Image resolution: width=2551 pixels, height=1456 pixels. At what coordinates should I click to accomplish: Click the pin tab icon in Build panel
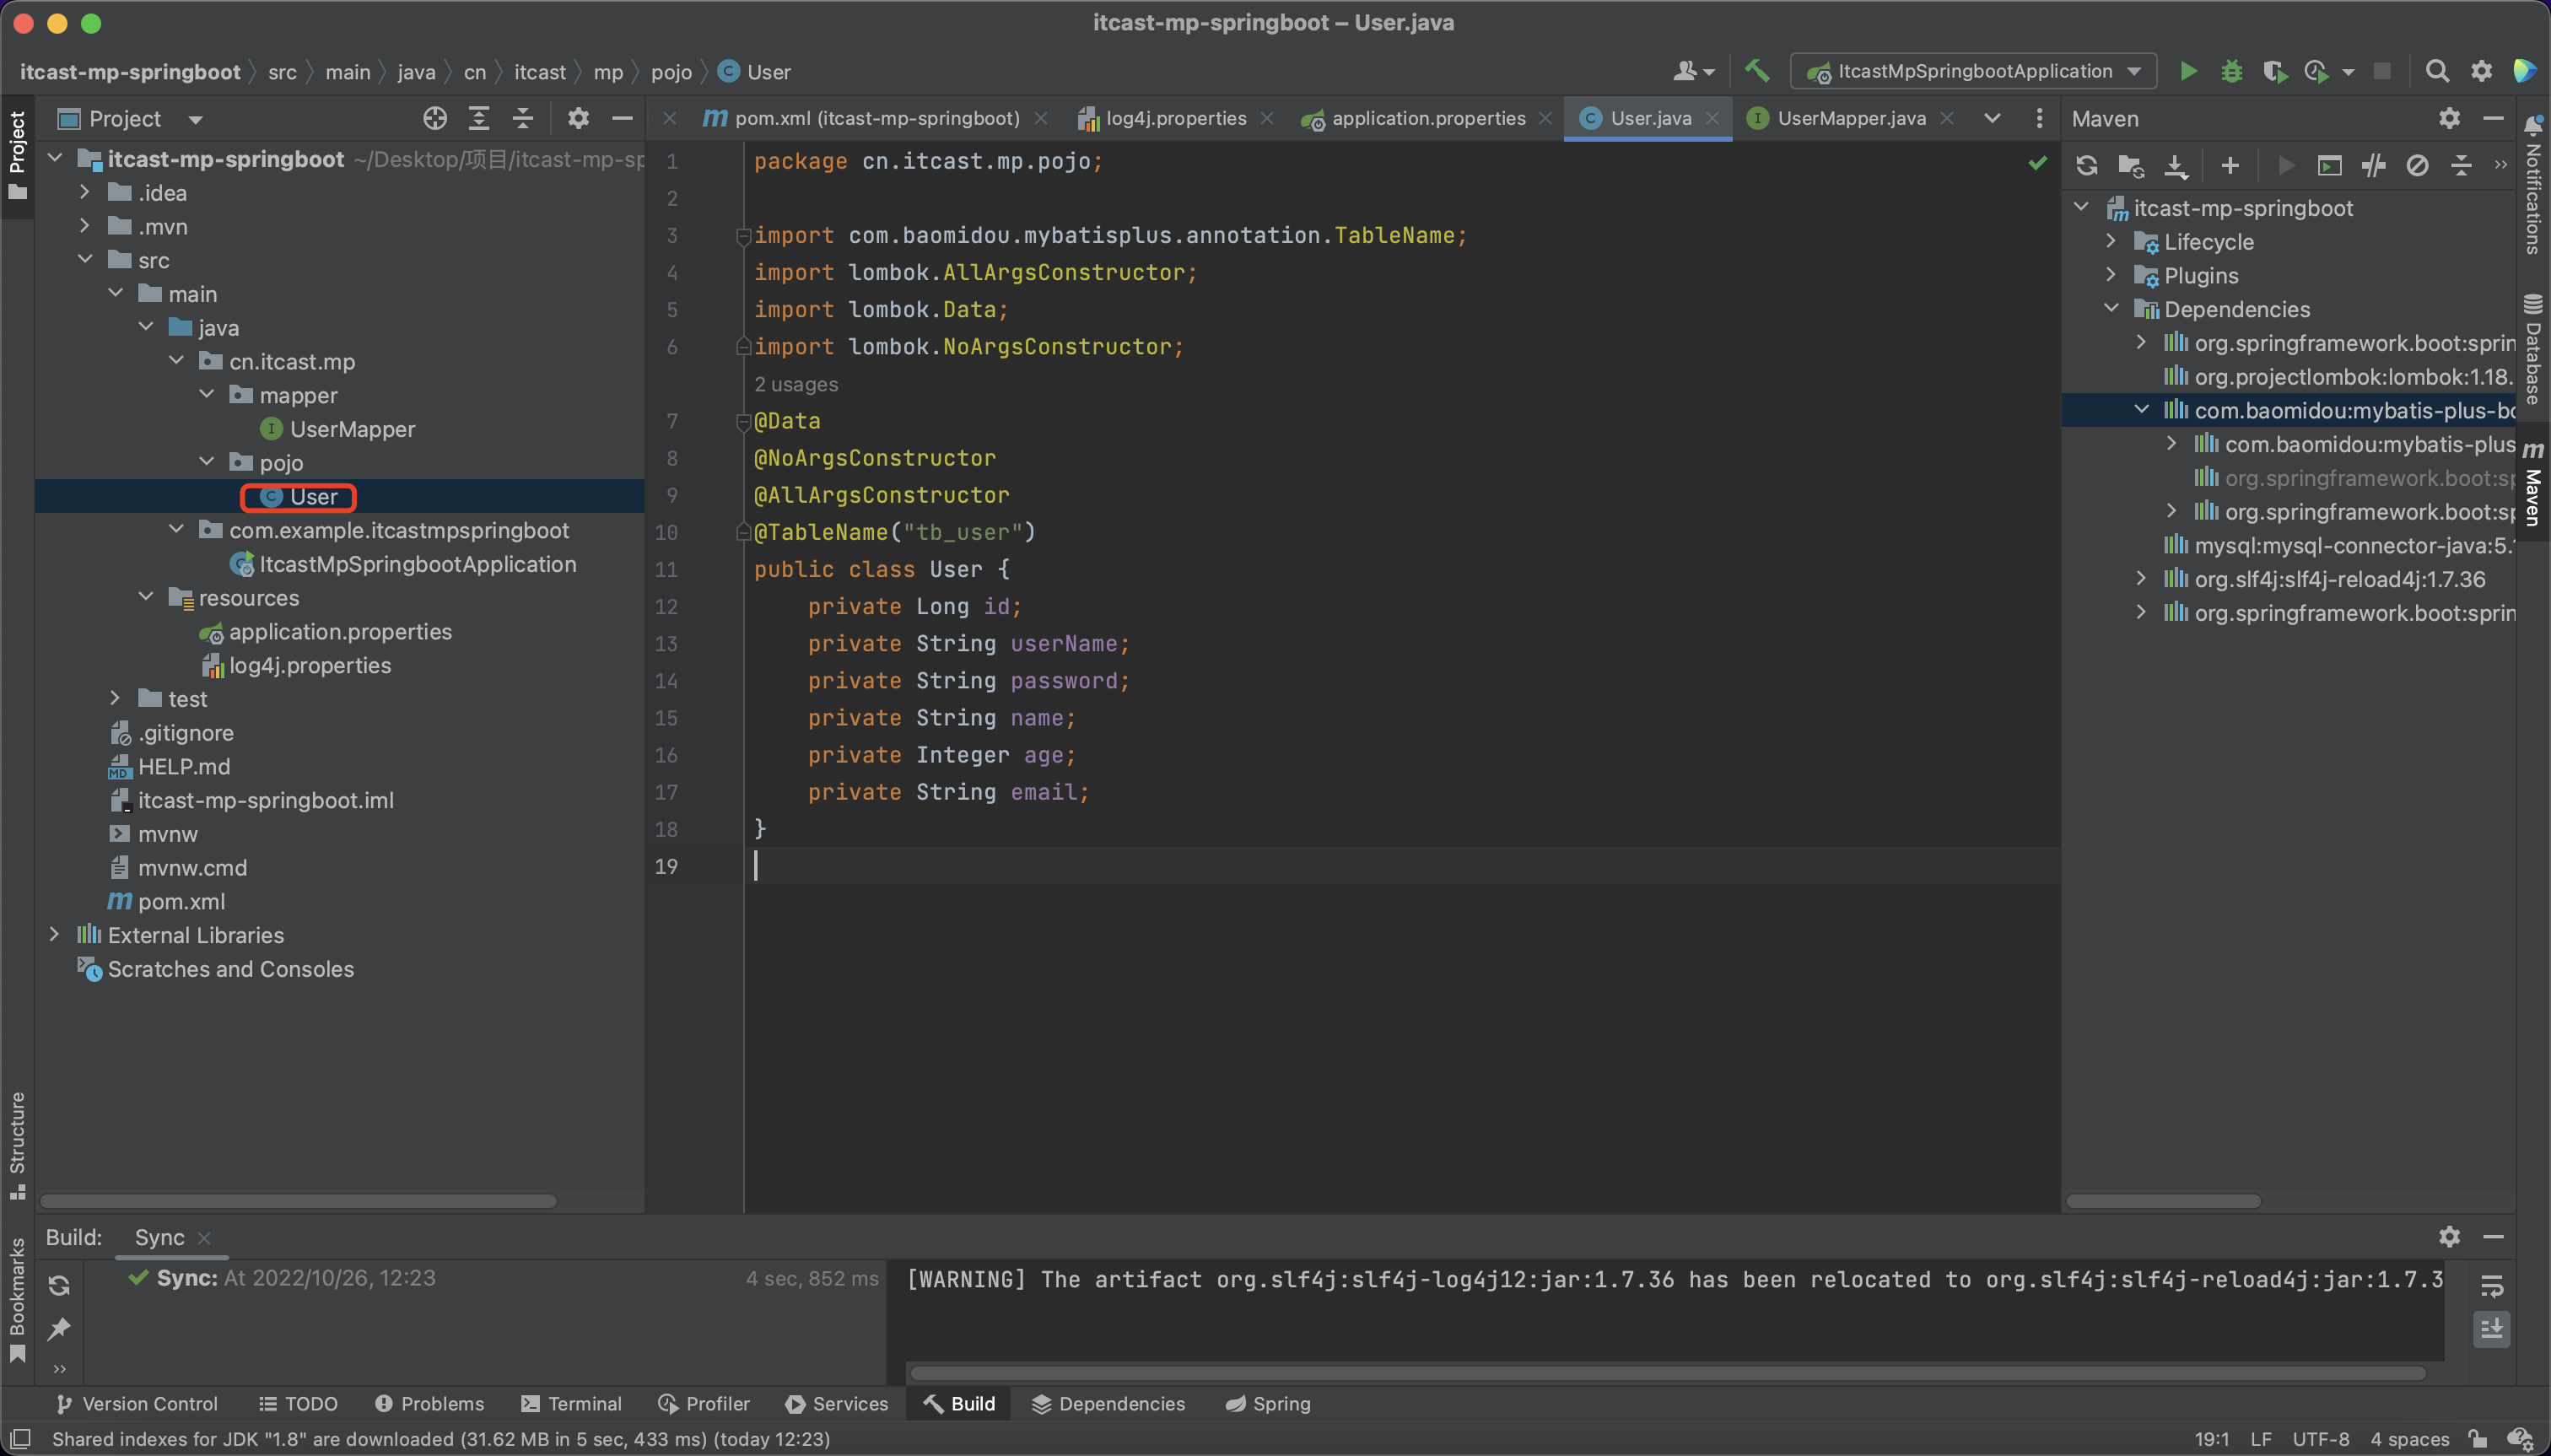[x=59, y=1329]
